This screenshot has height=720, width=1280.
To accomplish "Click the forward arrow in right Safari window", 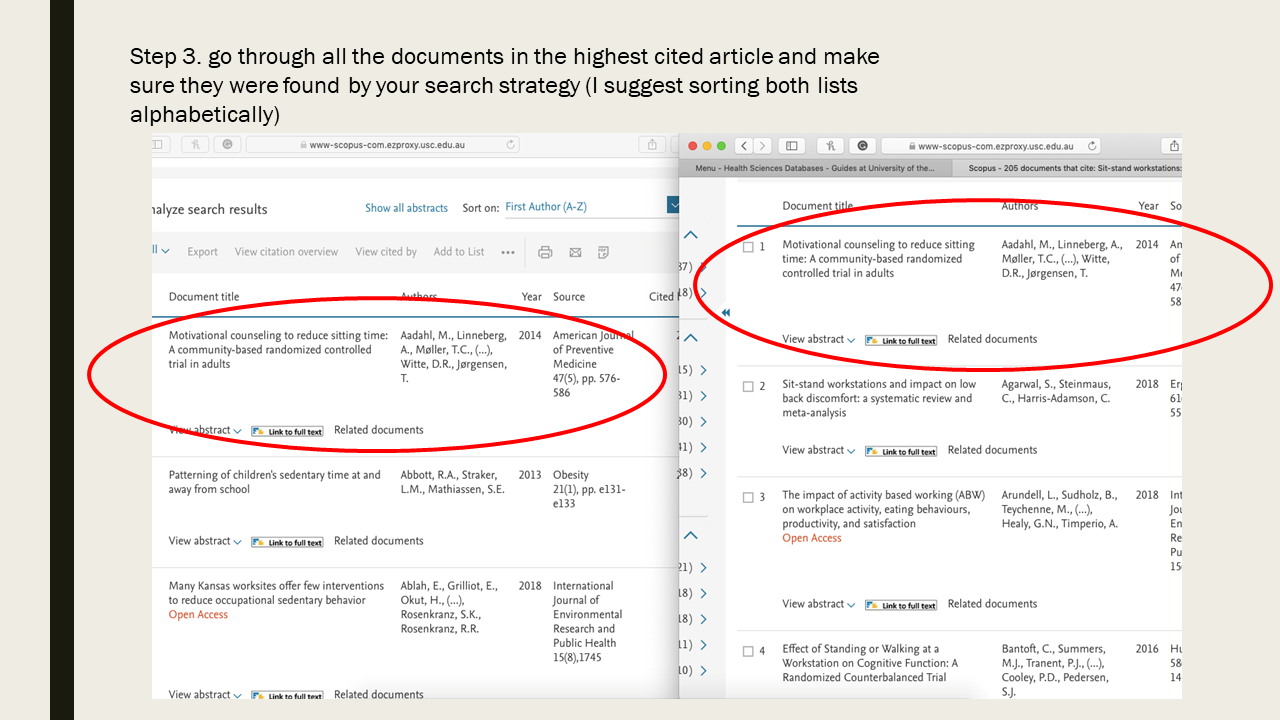I will (763, 146).
